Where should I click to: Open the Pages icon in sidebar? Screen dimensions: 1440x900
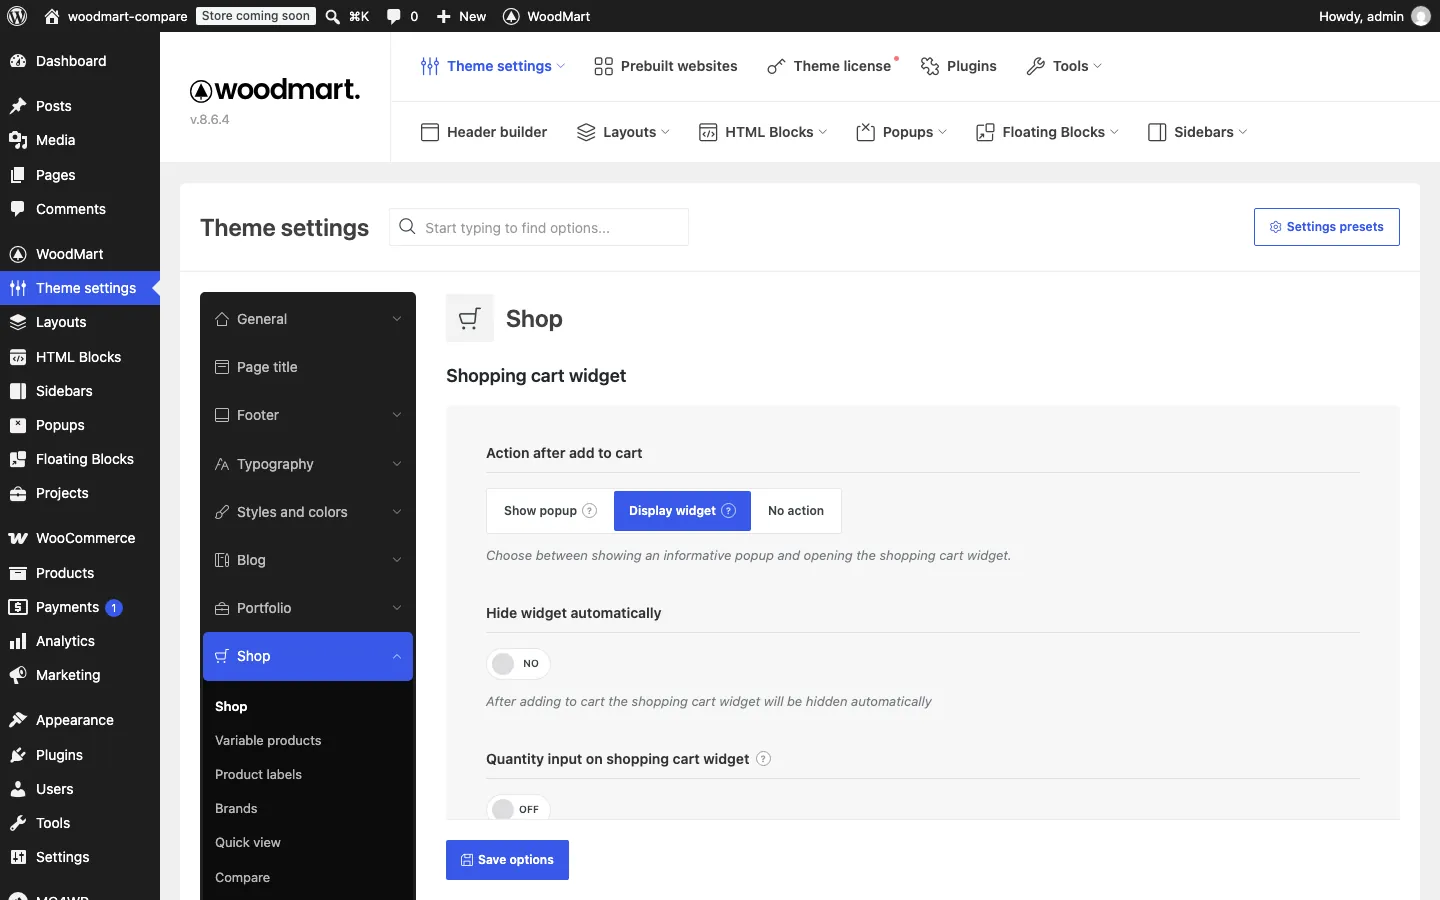point(18,175)
